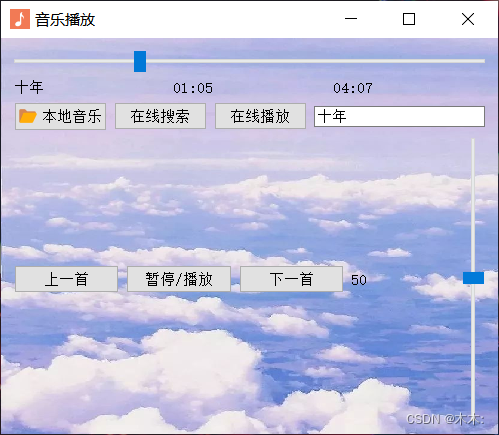Focus the search input containing 十年
The height and width of the screenshot is (435, 499).
click(399, 116)
